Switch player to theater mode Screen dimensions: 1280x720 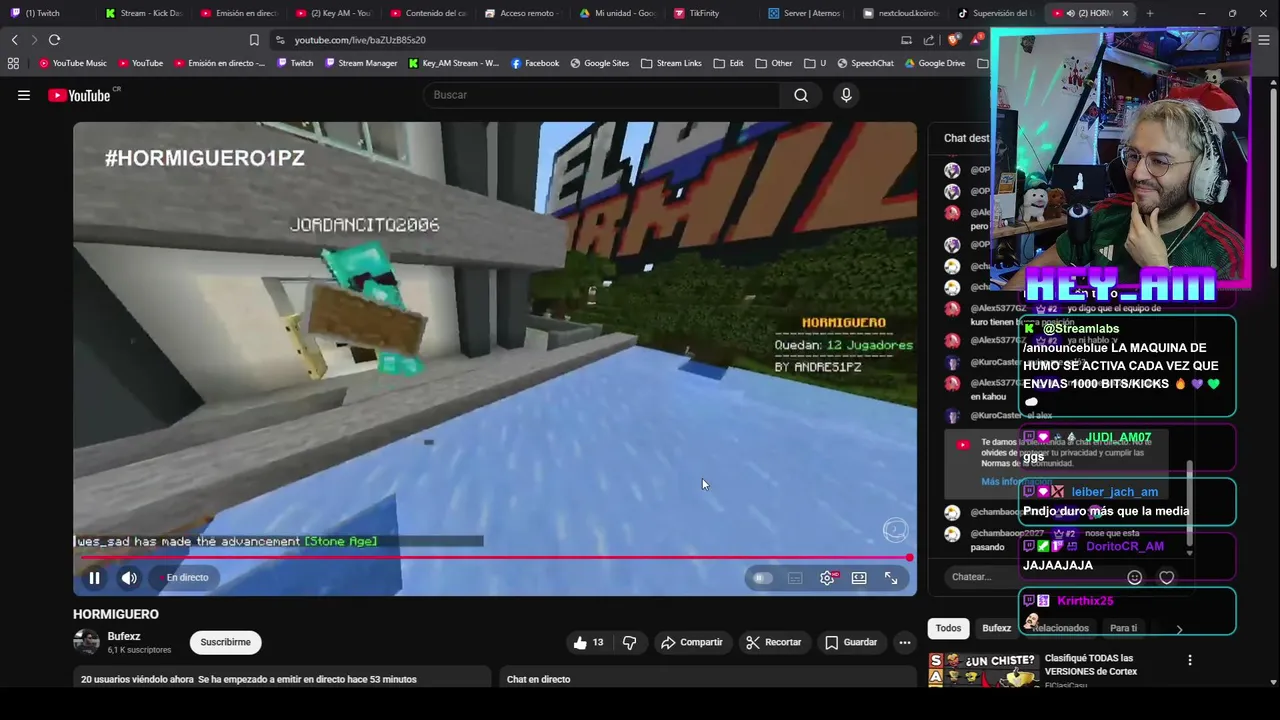(859, 578)
